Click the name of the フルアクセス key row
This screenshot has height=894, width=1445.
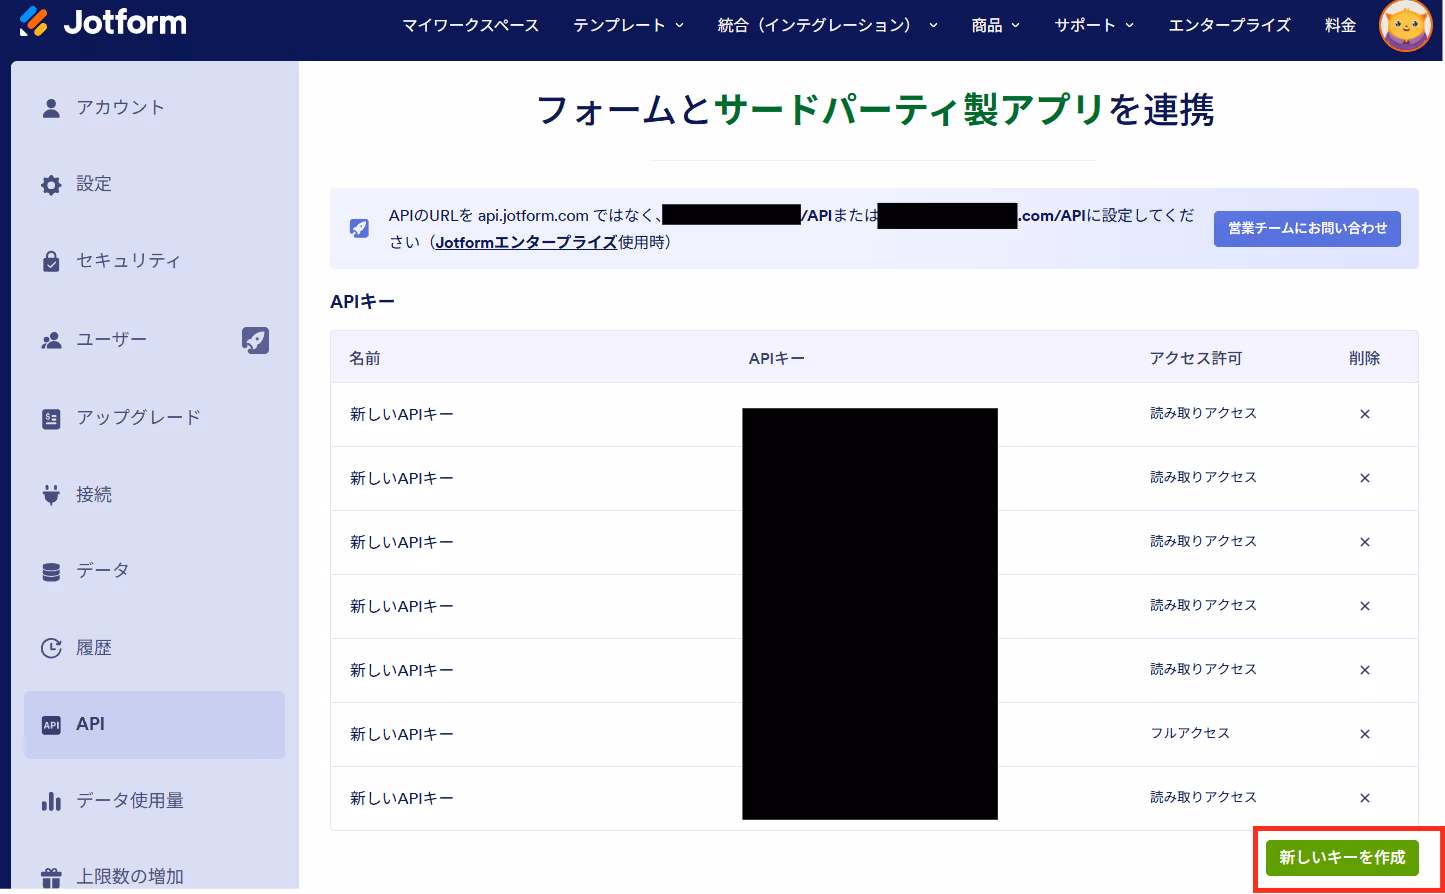pyautogui.click(x=402, y=734)
